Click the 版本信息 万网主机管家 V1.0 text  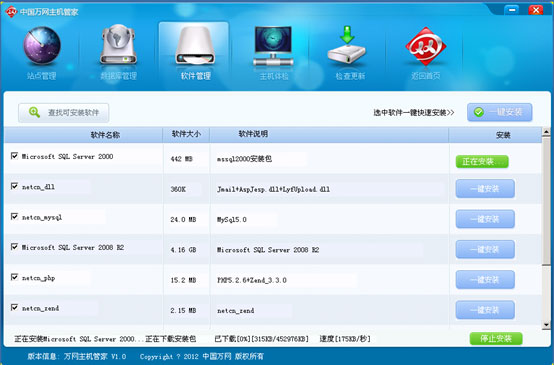coord(77,356)
